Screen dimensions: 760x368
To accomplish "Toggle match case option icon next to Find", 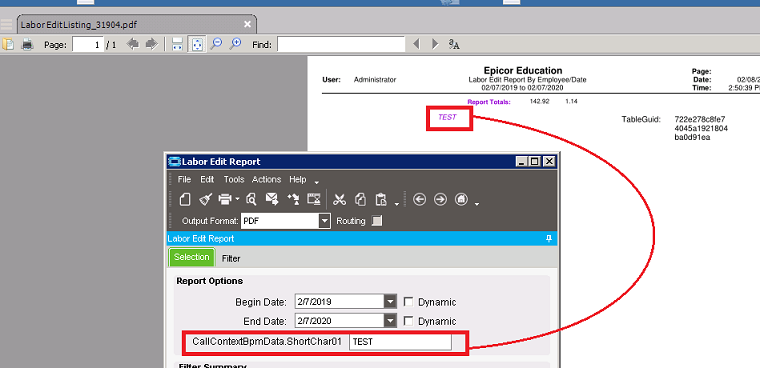I will pos(454,45).
